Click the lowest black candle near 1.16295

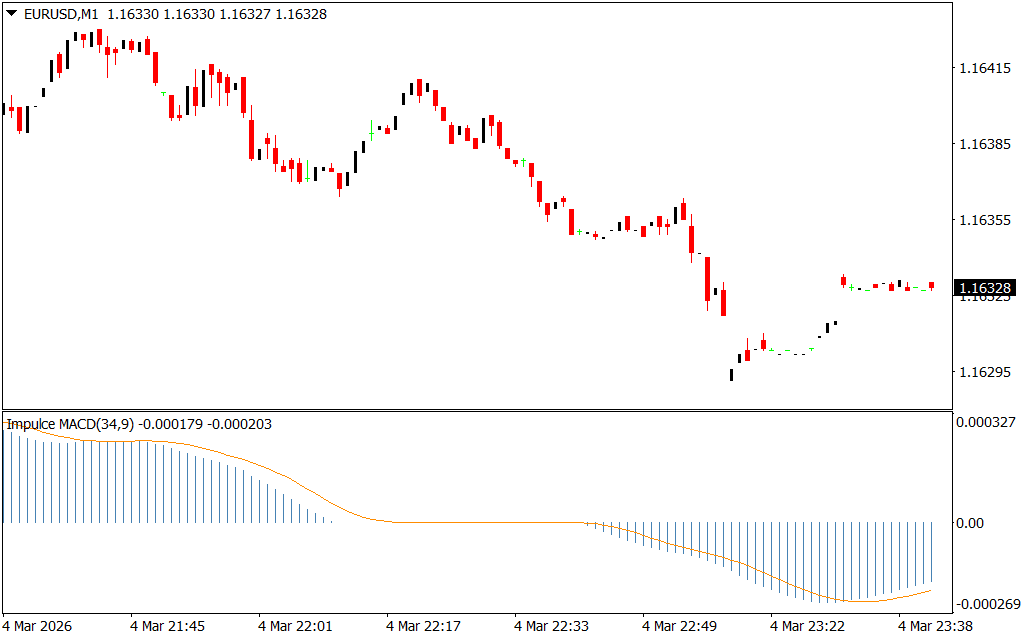(x=731, y=375)
